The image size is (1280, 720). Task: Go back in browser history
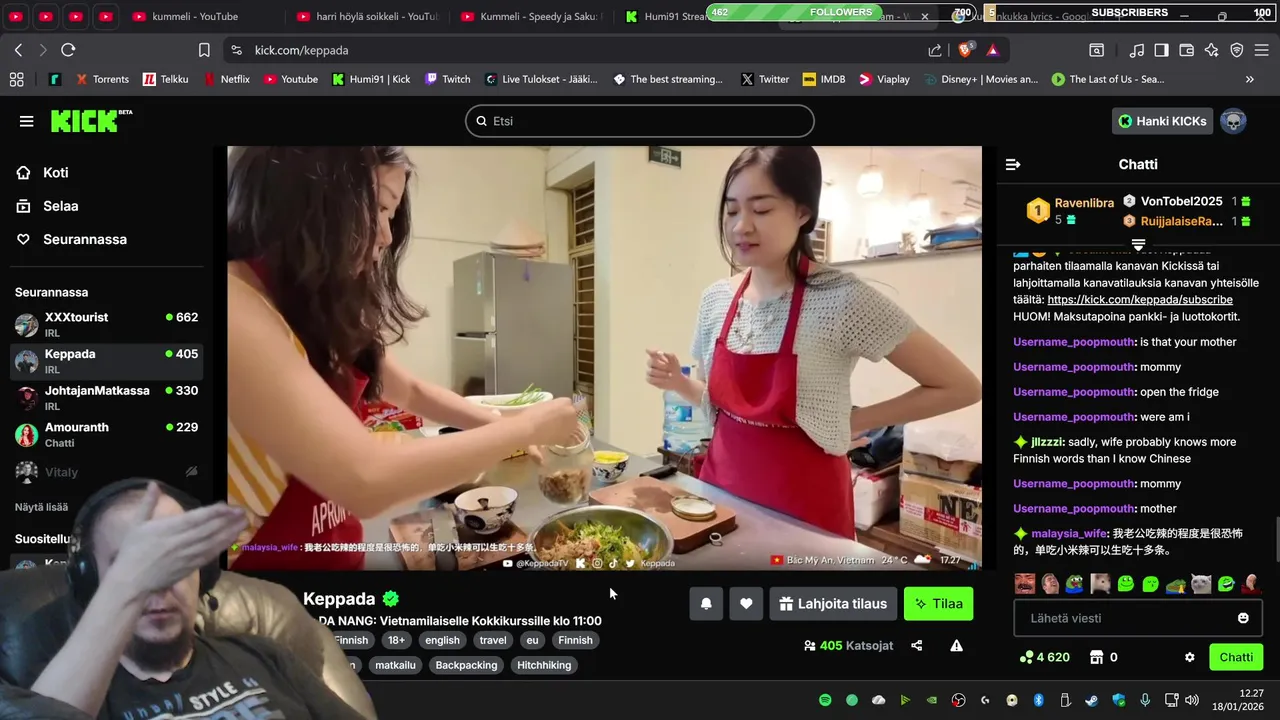point(18,50)
